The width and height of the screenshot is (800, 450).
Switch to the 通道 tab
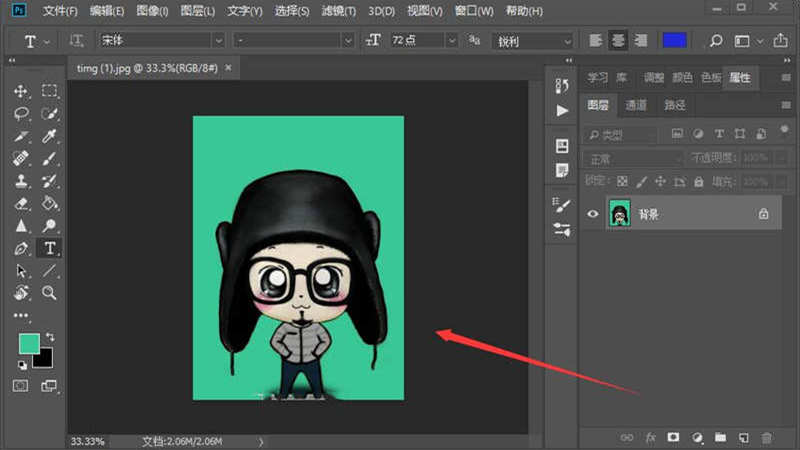coord(636,105)
